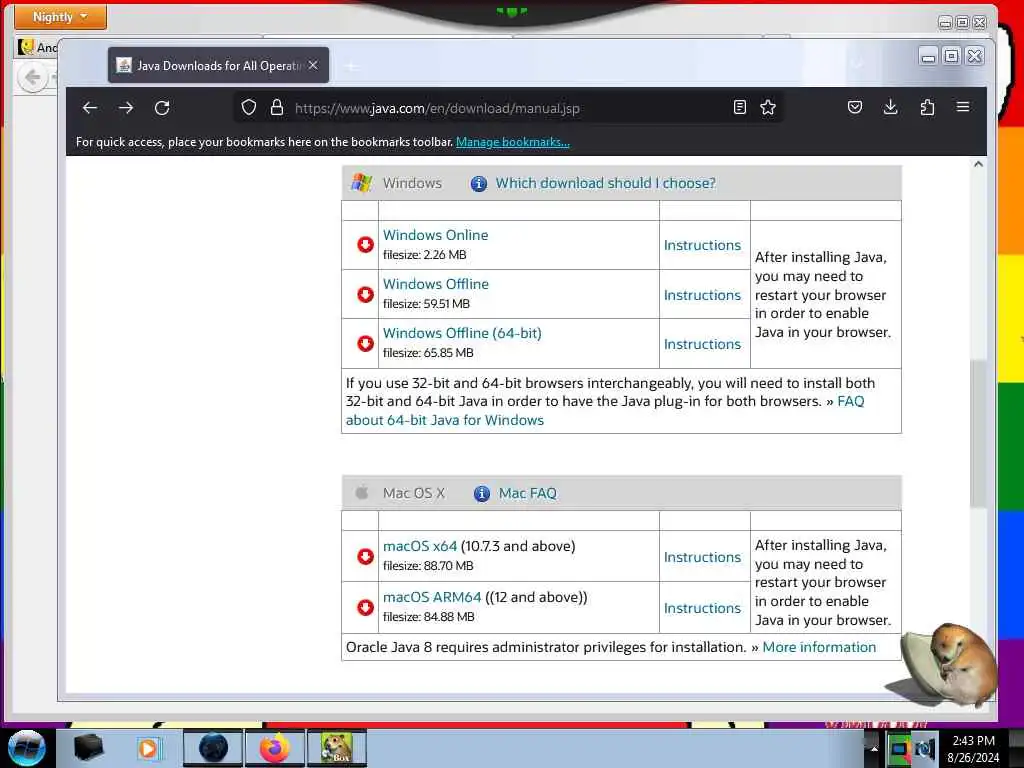Click red download arrow for Windows Online
This screenshot has height=768, width=1024.
(x=365, y=244)
